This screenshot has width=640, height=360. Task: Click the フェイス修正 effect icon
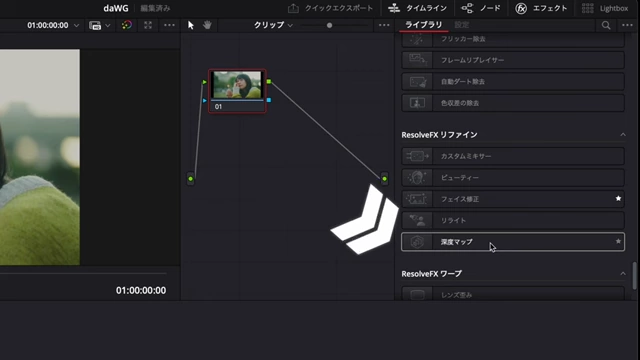tap(417, 199)
